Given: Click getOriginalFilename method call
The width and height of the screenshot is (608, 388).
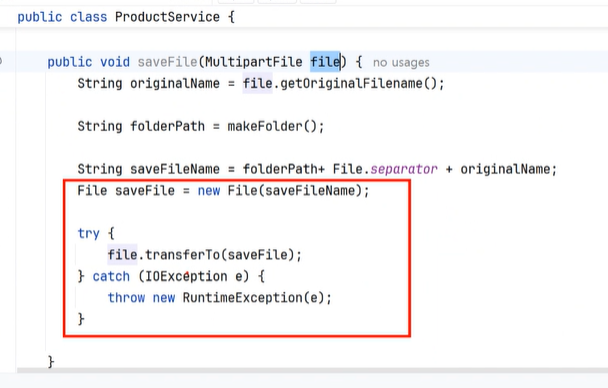Looking at the screenshot, I should [351, 83].
